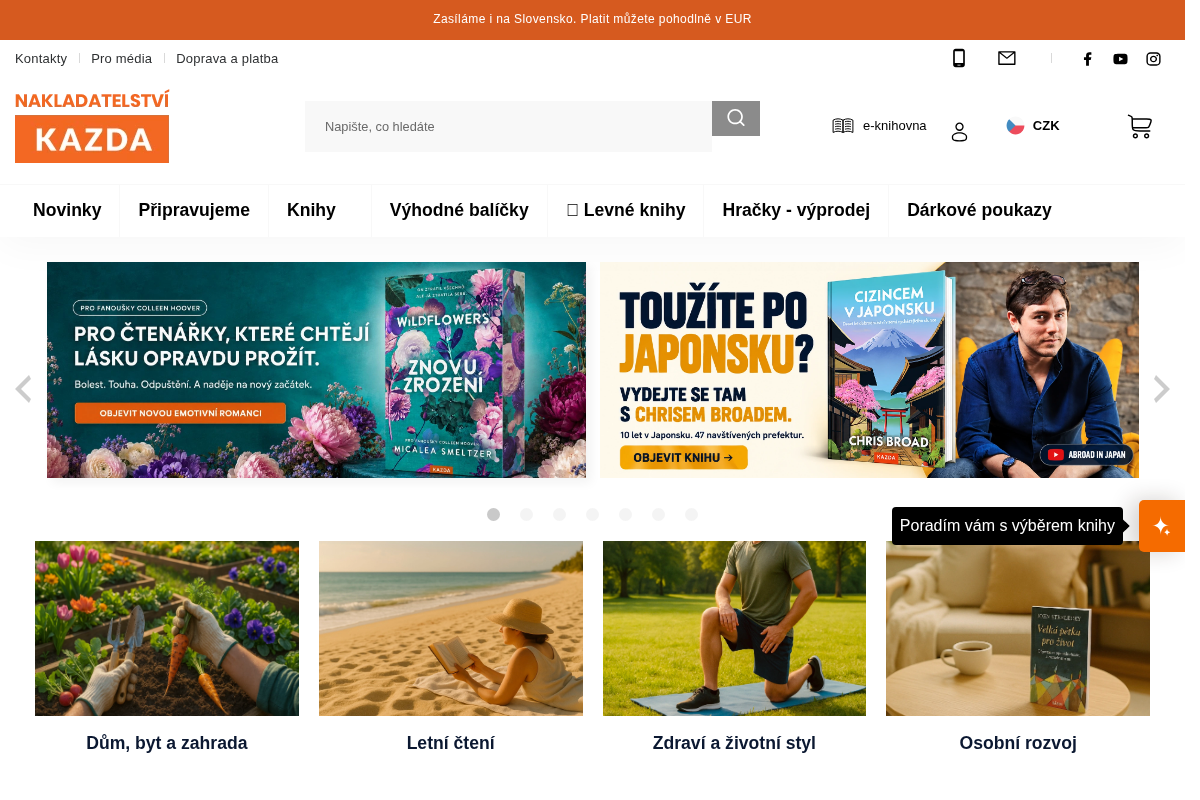Follow the Doprava a platba link

pos(227,58)
